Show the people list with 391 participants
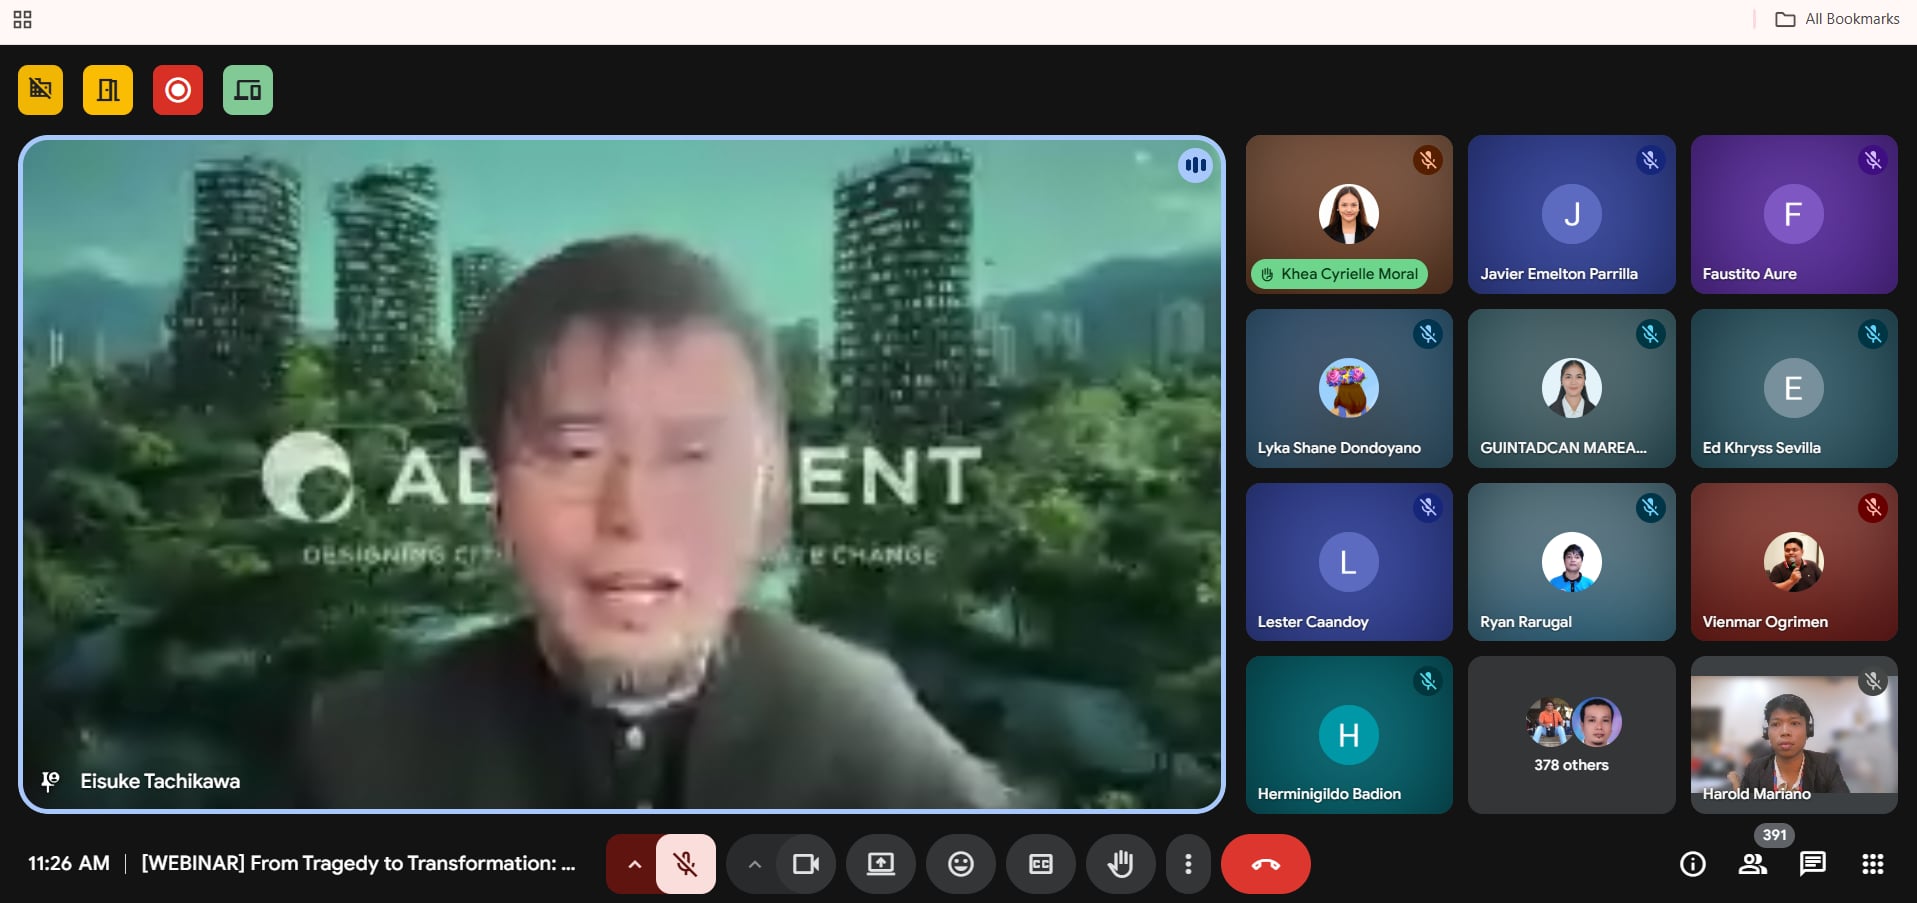Image resolution: width=1917 pixels, height=903 pixels. click(1752, 864)
